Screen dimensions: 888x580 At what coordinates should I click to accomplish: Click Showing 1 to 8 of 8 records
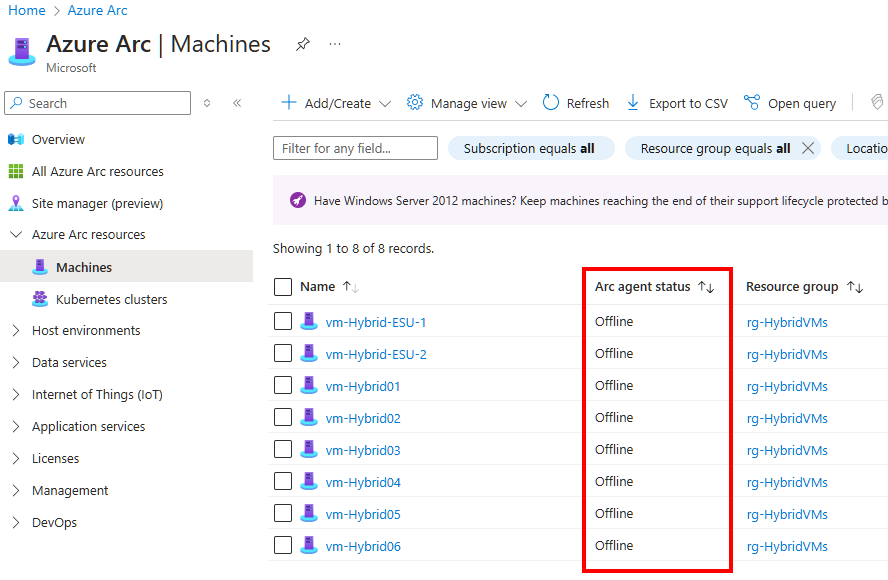[x=353, y=249]
